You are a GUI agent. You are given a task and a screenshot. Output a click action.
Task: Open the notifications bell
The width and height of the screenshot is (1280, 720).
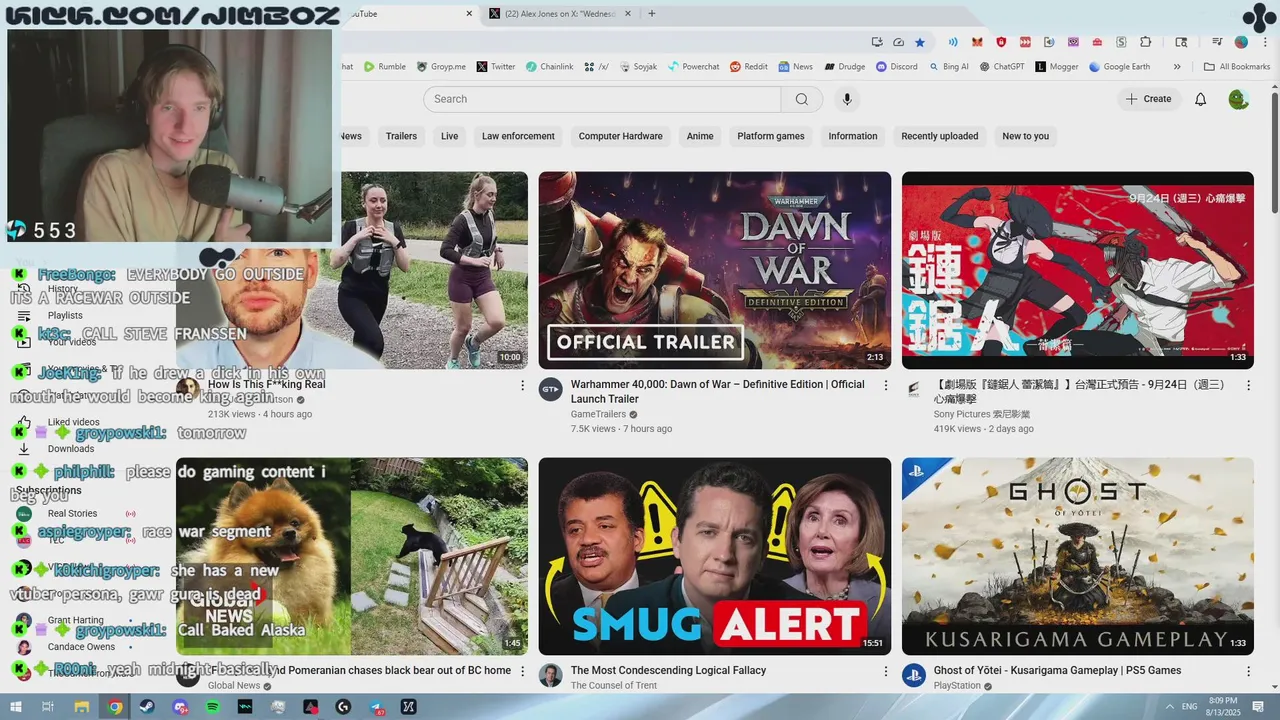coord(1201,99)
